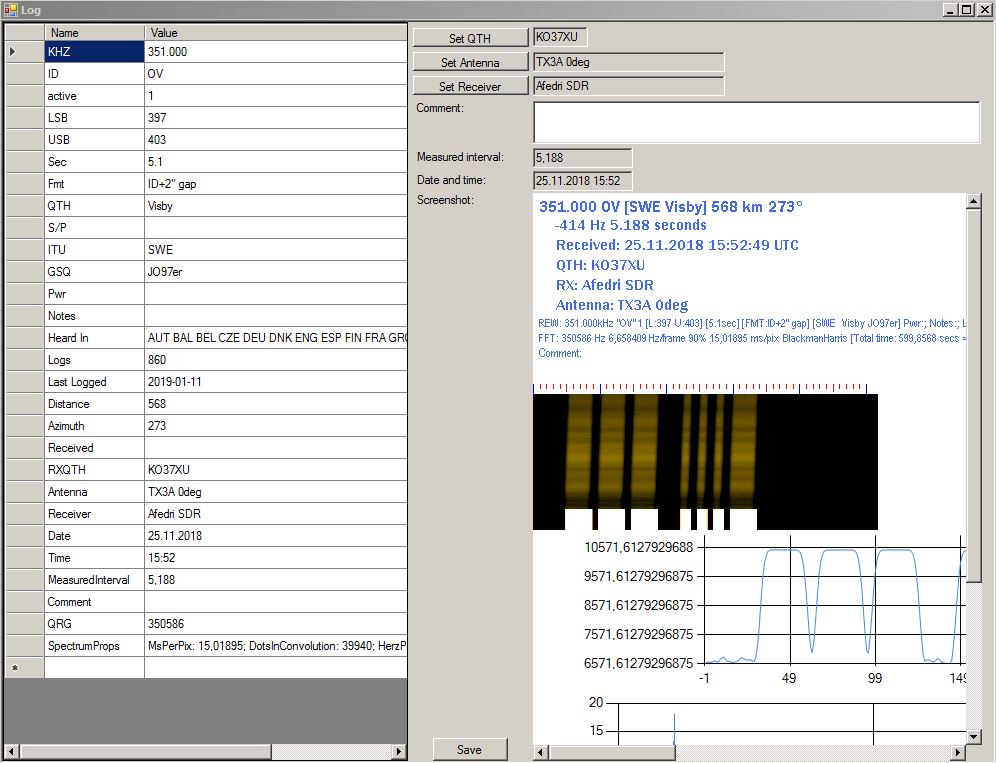Click the screenshot panel horizontal scrollbar thumb
996x763 pixels.
tap(611, 752)
